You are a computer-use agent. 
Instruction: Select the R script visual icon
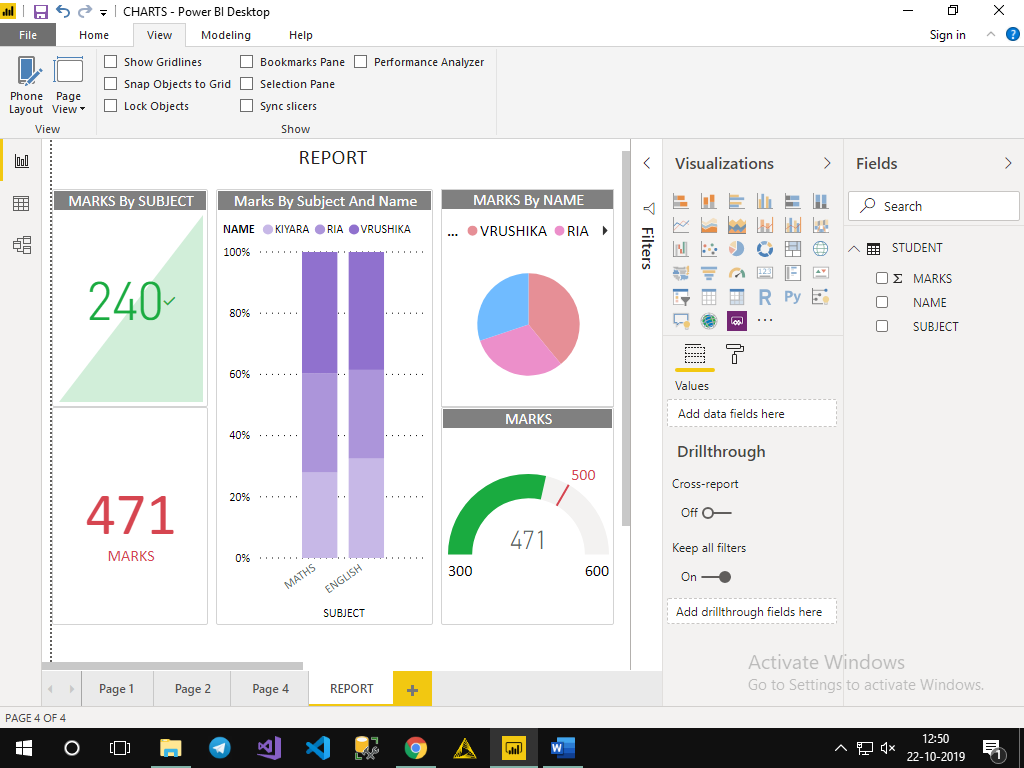(x=765, y=296)
